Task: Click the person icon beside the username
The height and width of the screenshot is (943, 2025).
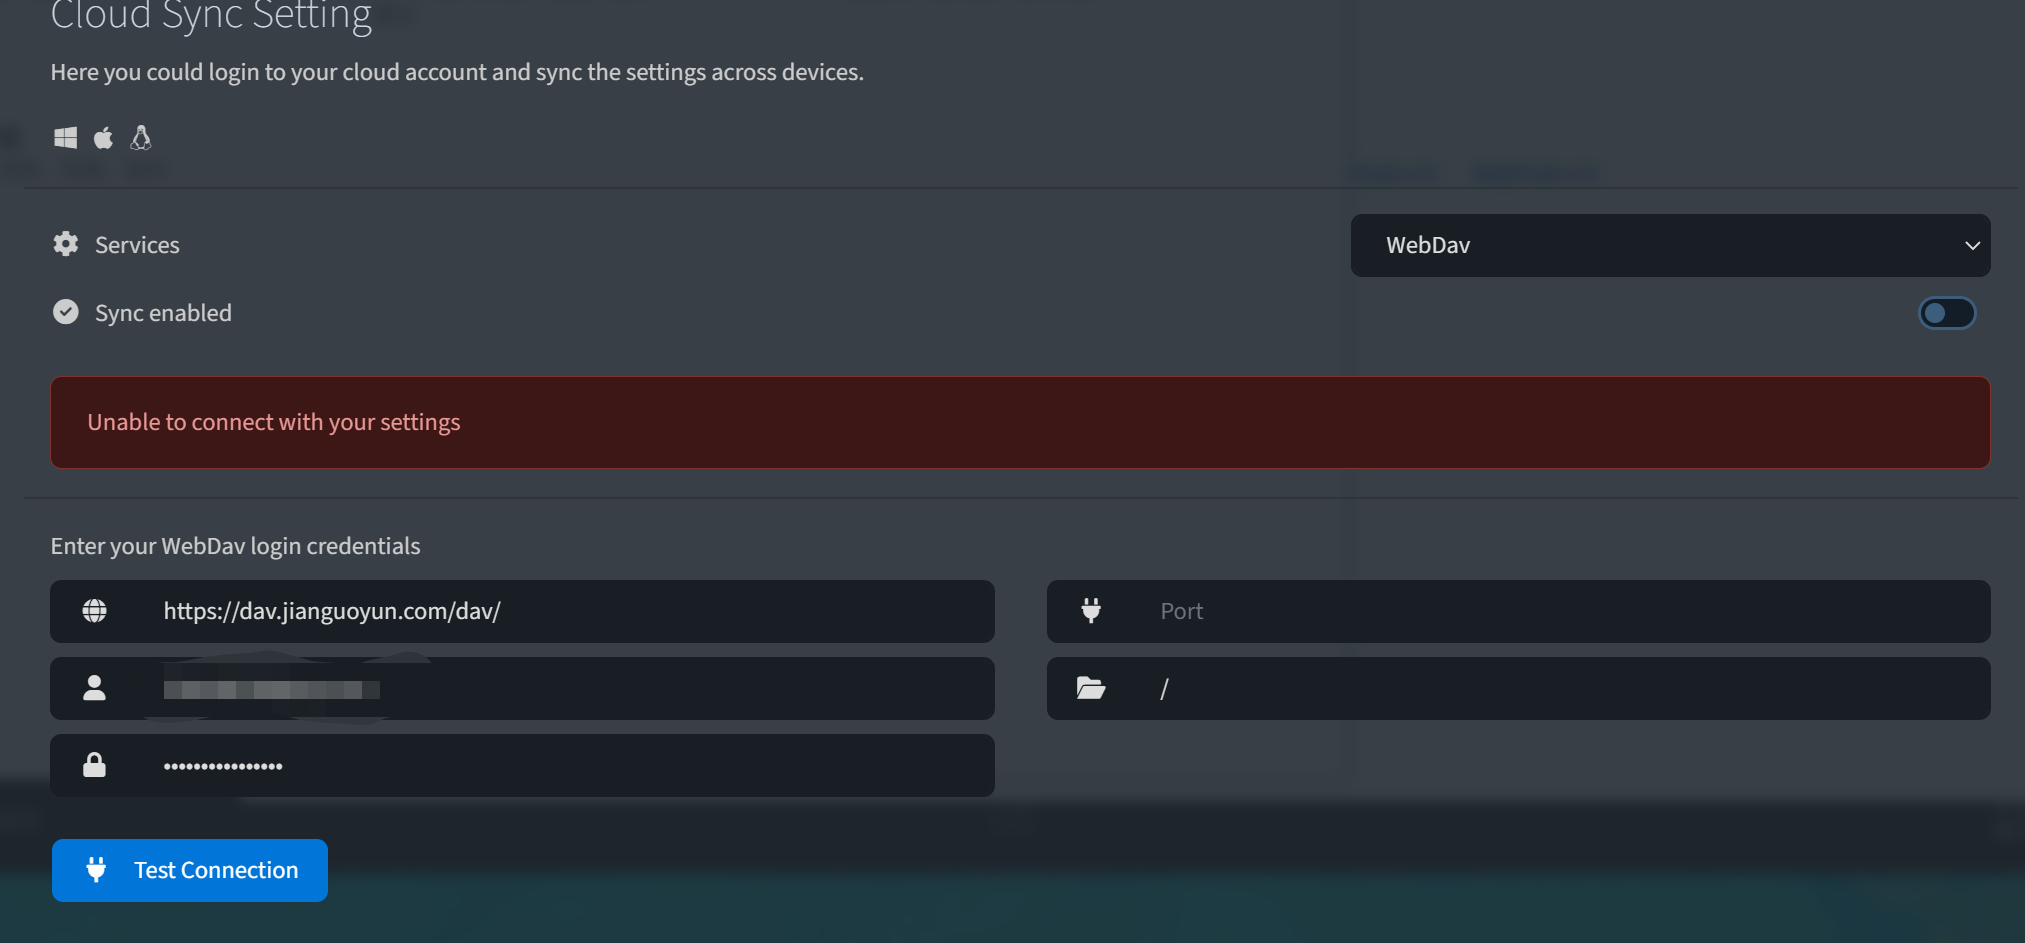Action: (94, 688)
